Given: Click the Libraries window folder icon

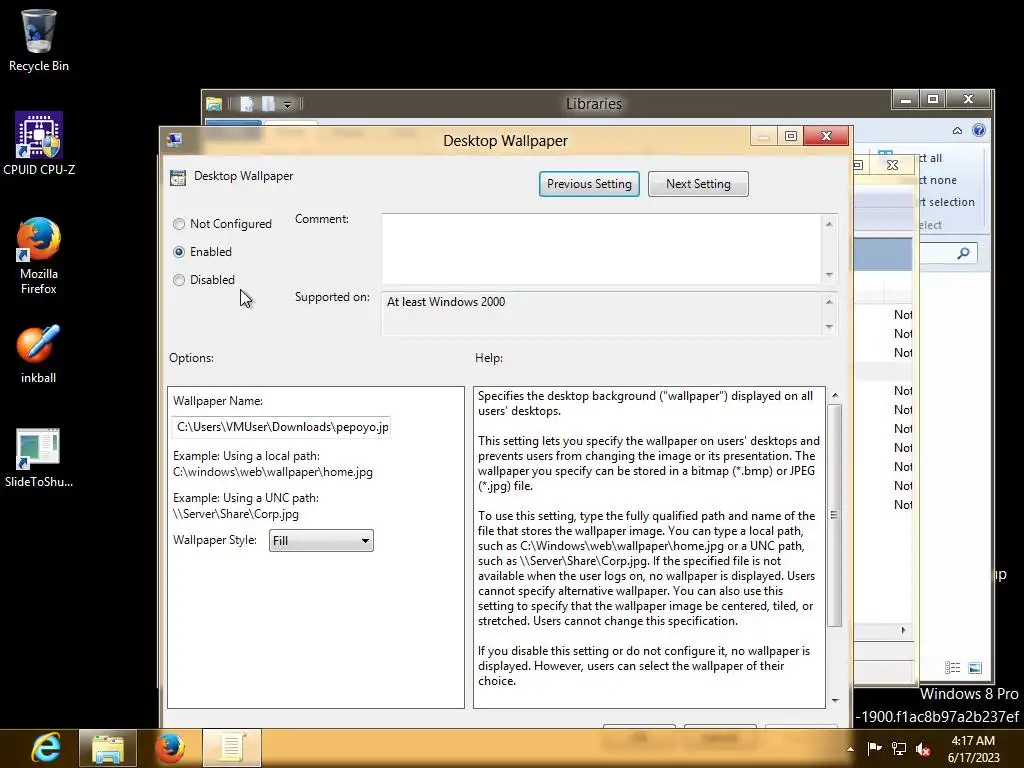Looking at the screenshot, I should pyautogui.click(x=214, y=103).
